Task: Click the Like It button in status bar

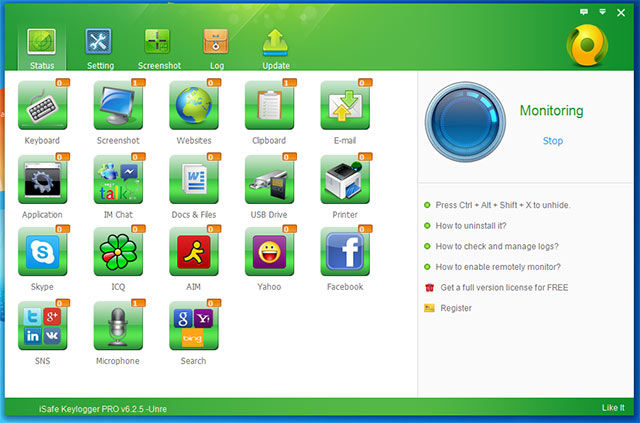Action: 613,407
